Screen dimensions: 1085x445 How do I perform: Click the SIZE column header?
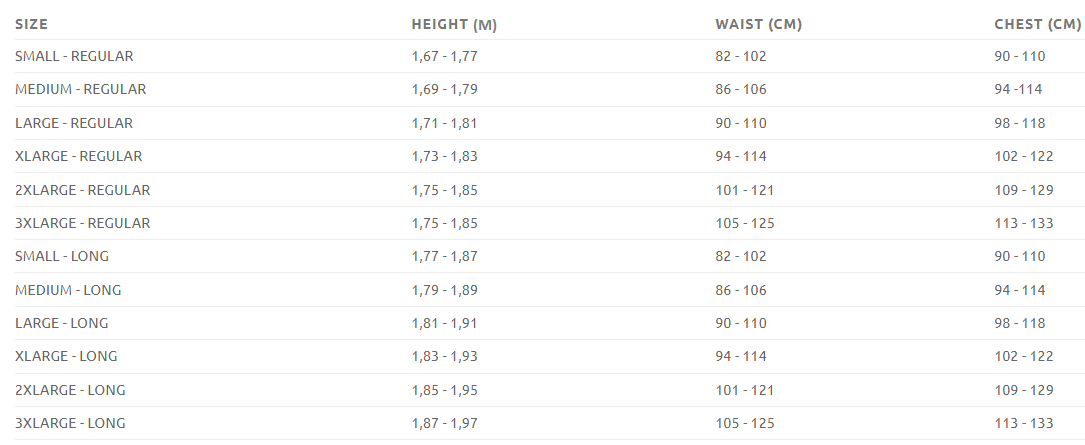coord(32,24)
